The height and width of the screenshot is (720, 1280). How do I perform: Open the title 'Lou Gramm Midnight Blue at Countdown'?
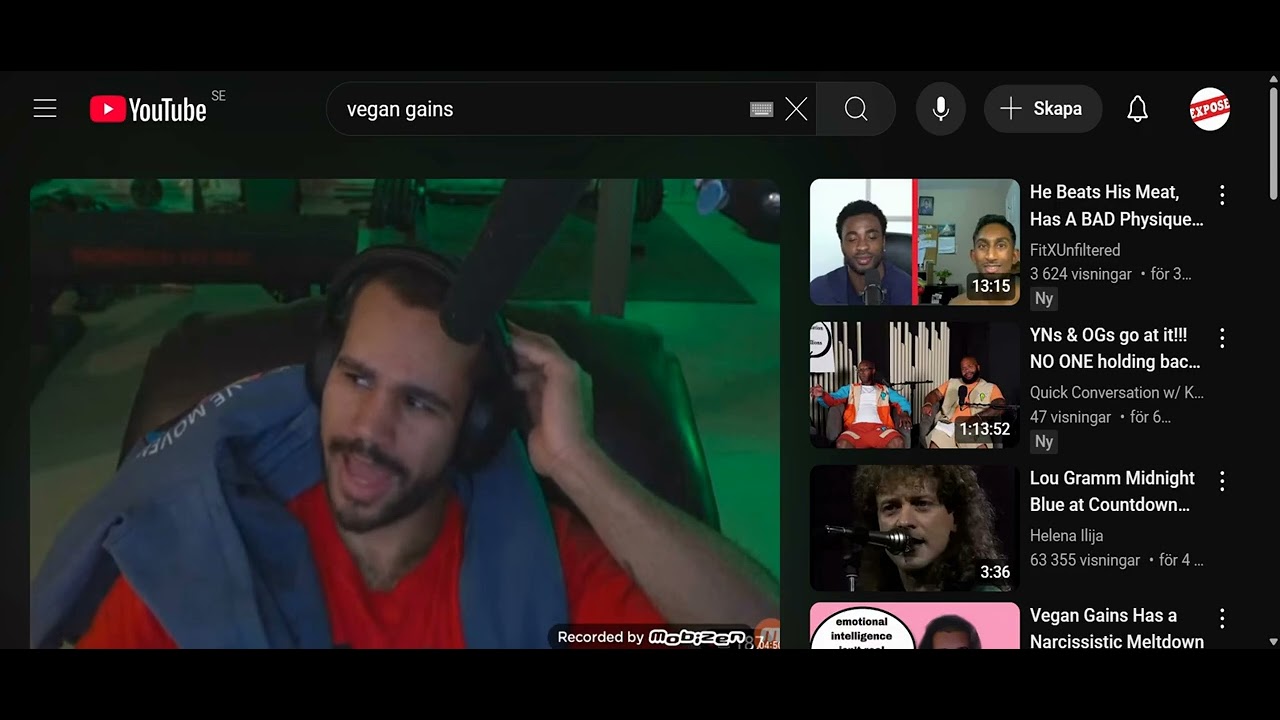point(1112,492)
